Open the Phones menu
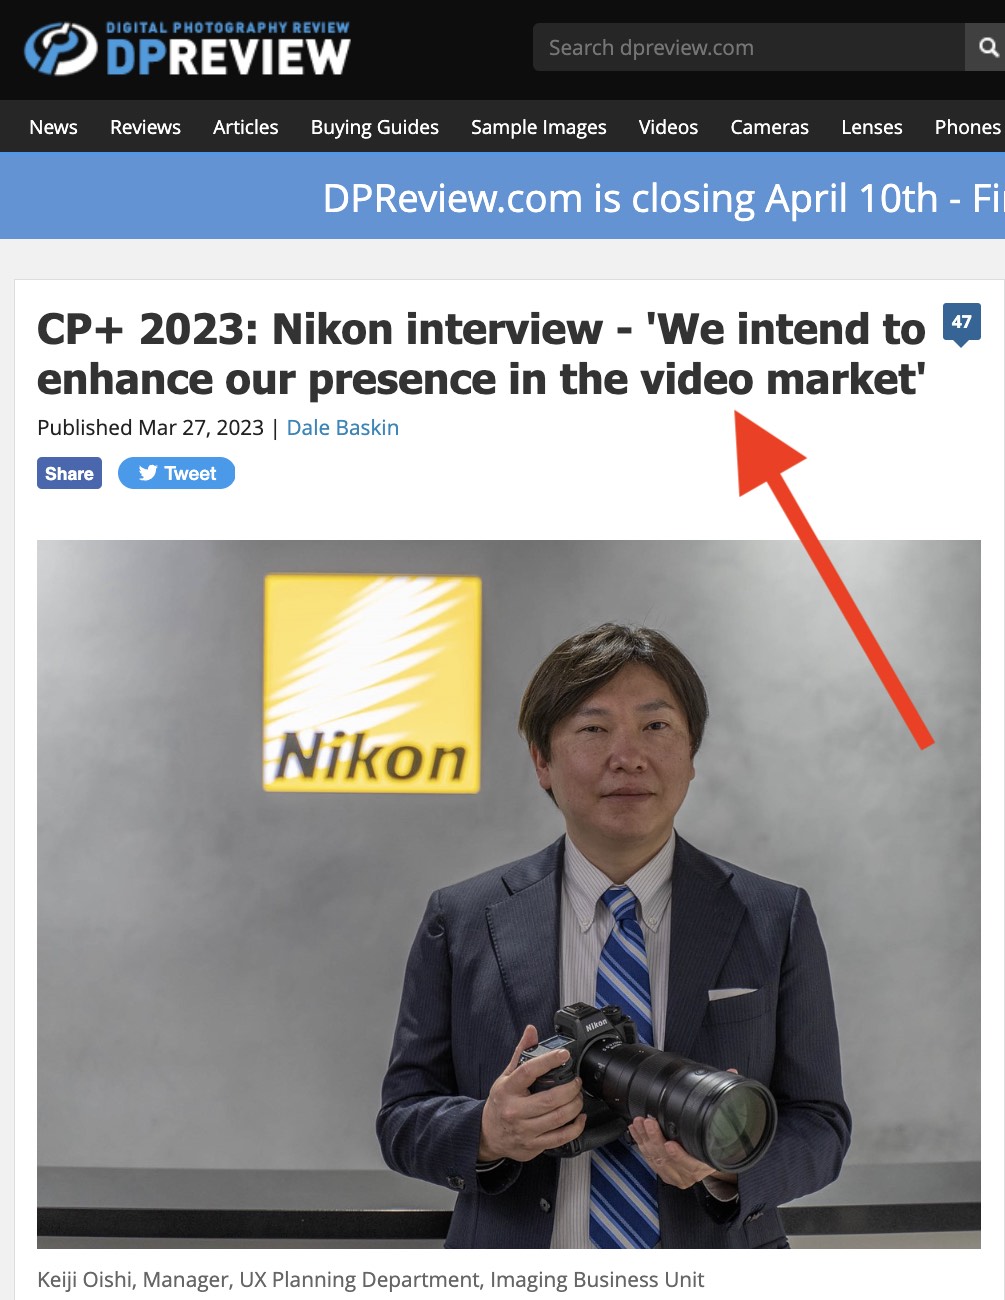The width and height of the screenshot is (1005, 1300). pyautogui.click(x=968, y=127)
